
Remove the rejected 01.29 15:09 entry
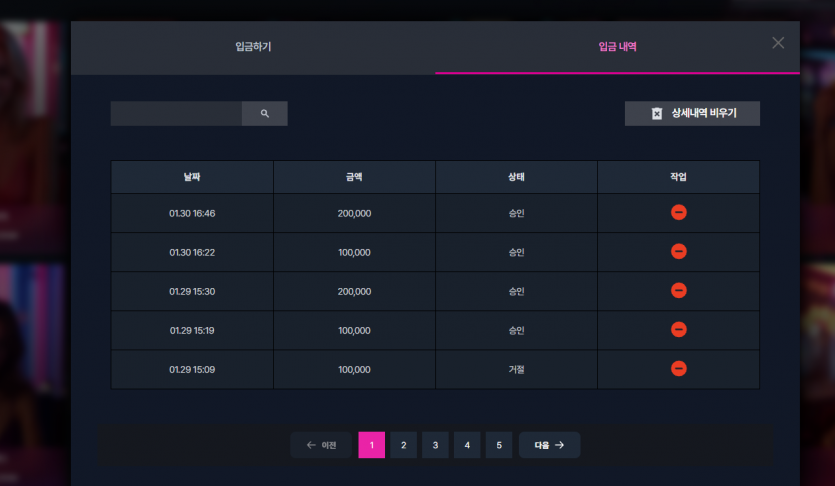[x=678, y=368]
